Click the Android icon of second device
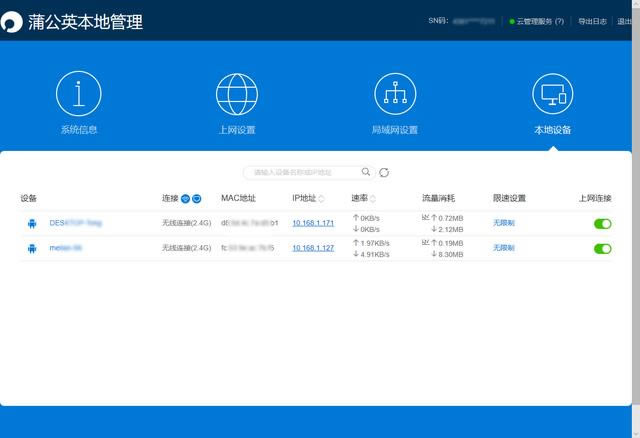Viewport: 640px width, 438px height. click(31, 248)
